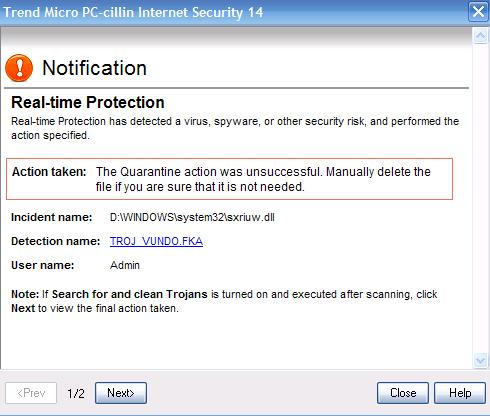Click the Real-time Protection heading
The width and height of the screenshot is (490, 416).
click(88, 102)
